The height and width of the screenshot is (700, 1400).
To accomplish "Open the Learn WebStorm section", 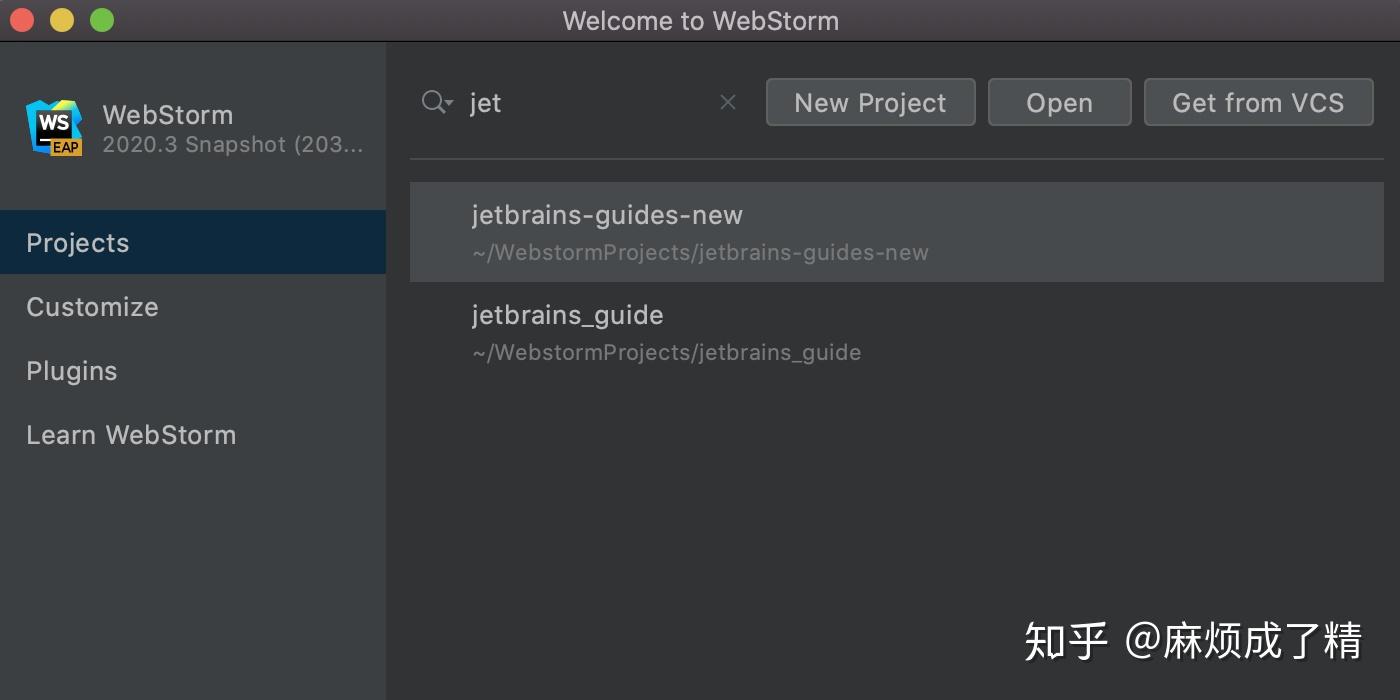I will 131,434.
